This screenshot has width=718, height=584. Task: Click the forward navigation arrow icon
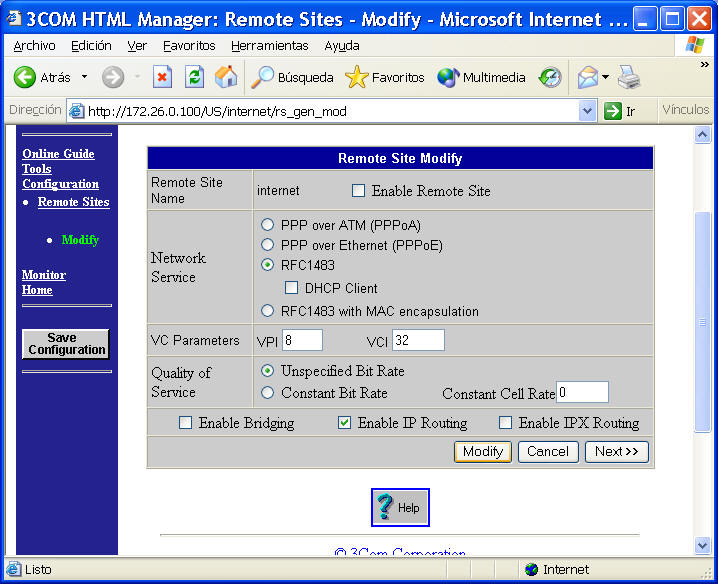point(113,77)
